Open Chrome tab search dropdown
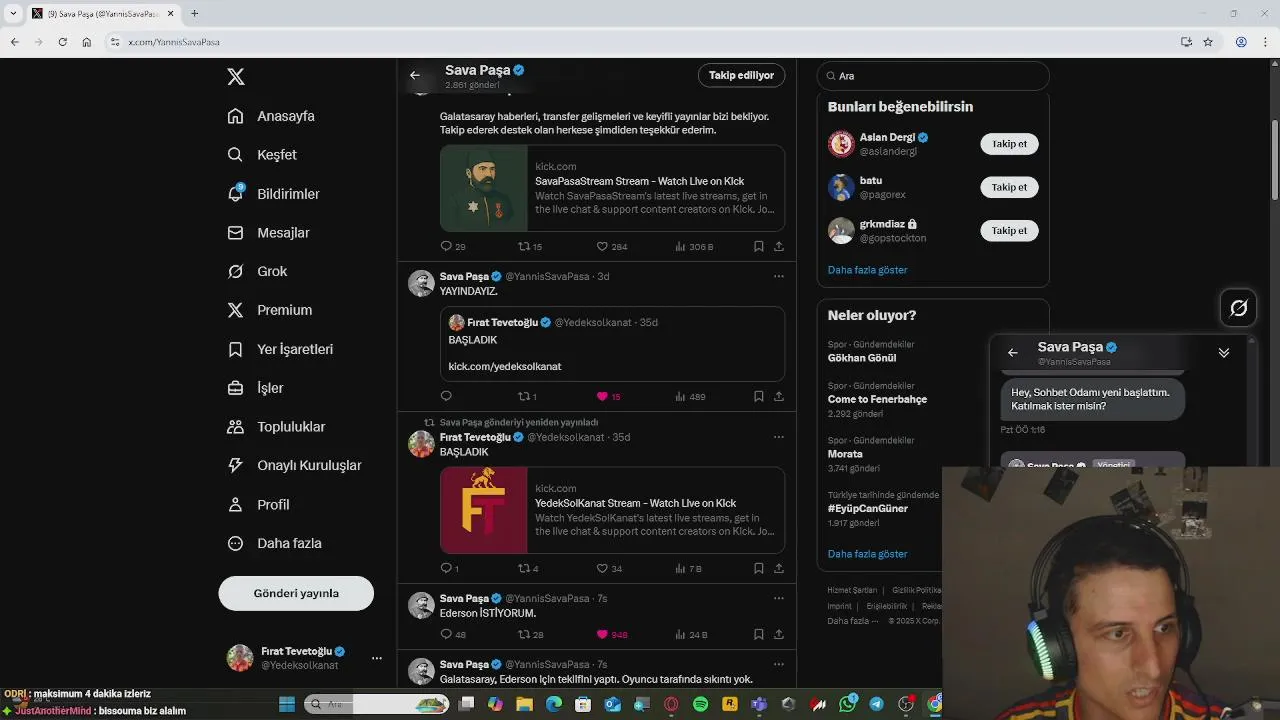This screenshot has height=720, width=1280. point(13,13)
